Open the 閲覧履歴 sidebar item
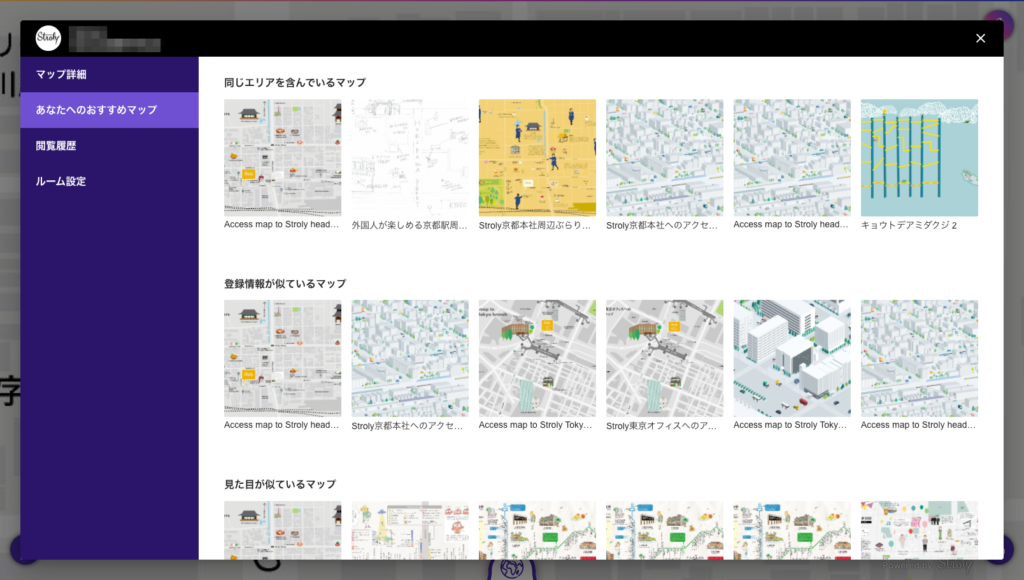 click(x=56, y=146)
